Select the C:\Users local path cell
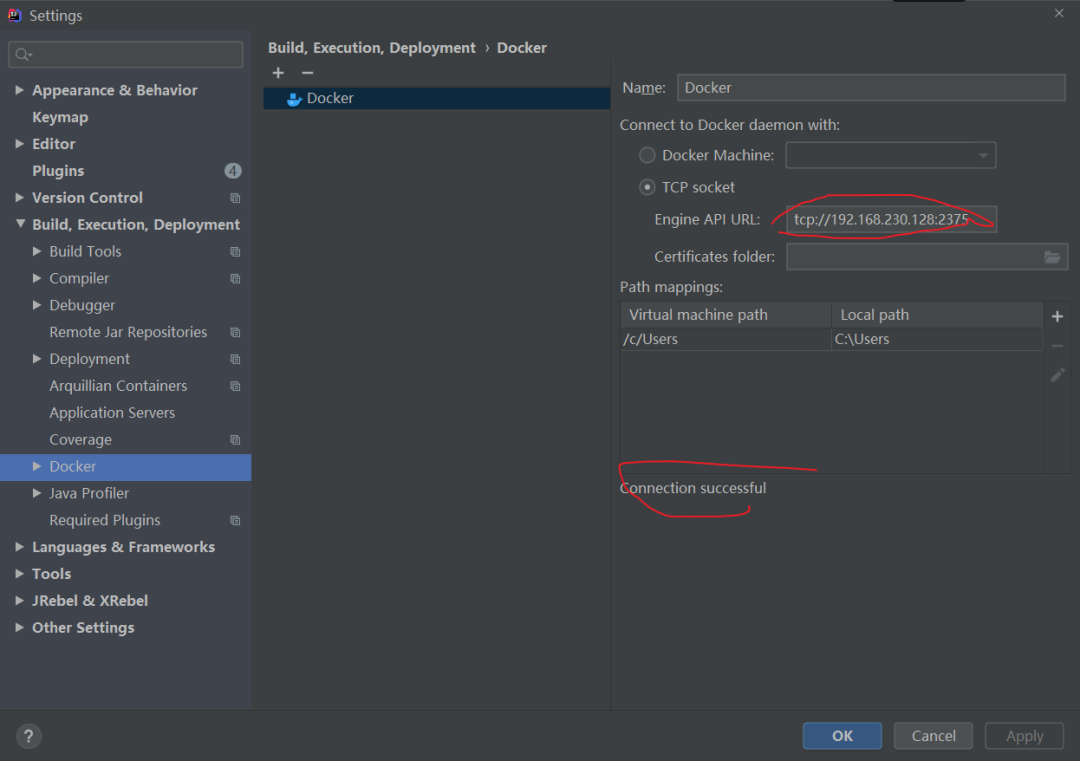The width and height of the screenshot is (1080, 761). [937, 339]
